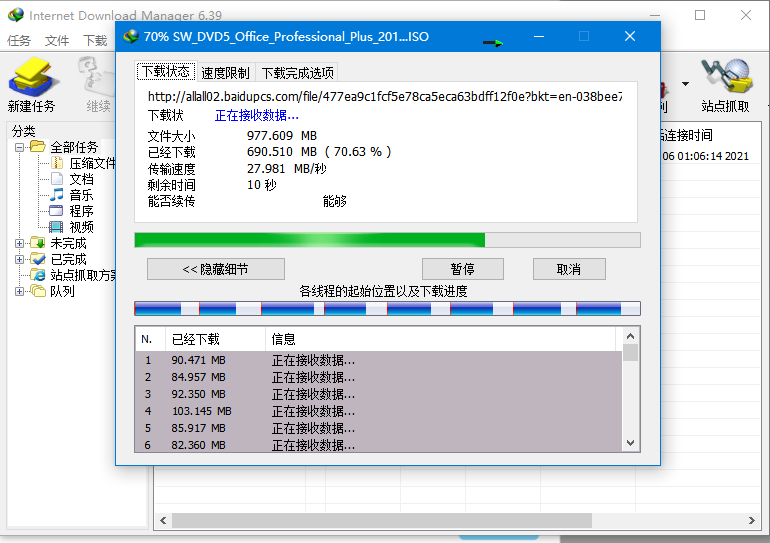This screenshot has width=770, height=543.
Task: Select thread row 103.145 MB
Action: [x=379, y=411]
